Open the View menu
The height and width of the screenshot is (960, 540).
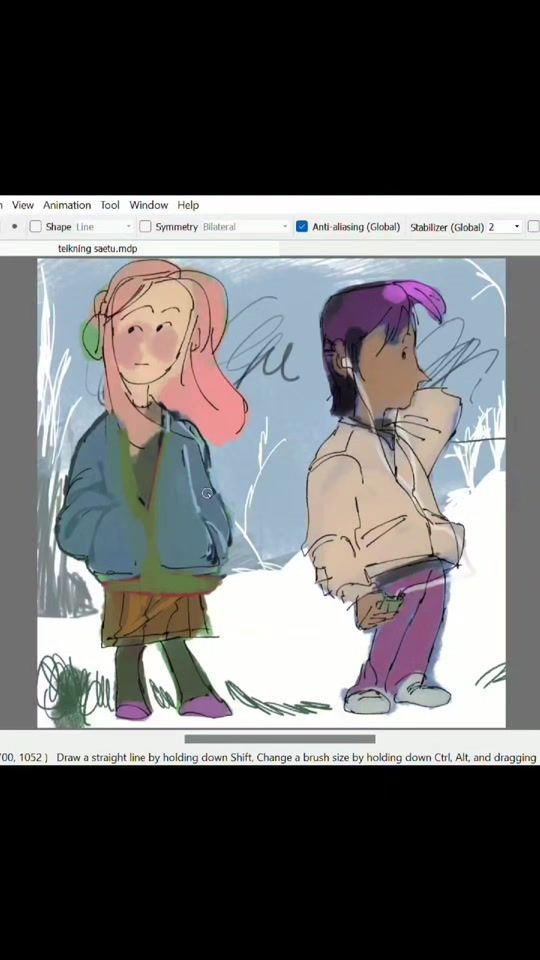point(23,205)
